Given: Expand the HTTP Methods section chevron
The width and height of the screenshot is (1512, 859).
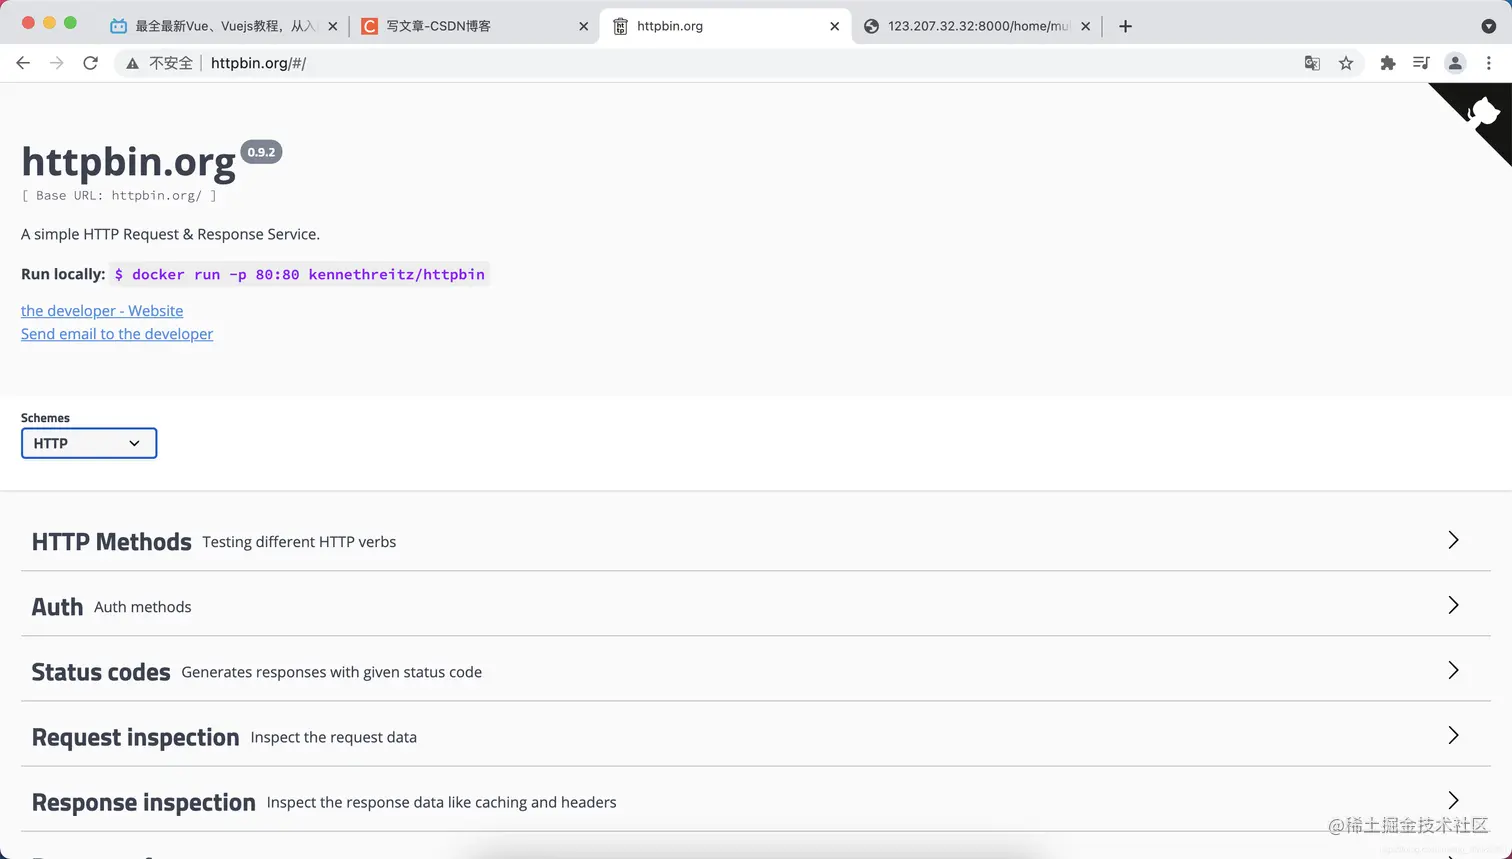Looking at the screenshot, I should tap(1454, 540).
